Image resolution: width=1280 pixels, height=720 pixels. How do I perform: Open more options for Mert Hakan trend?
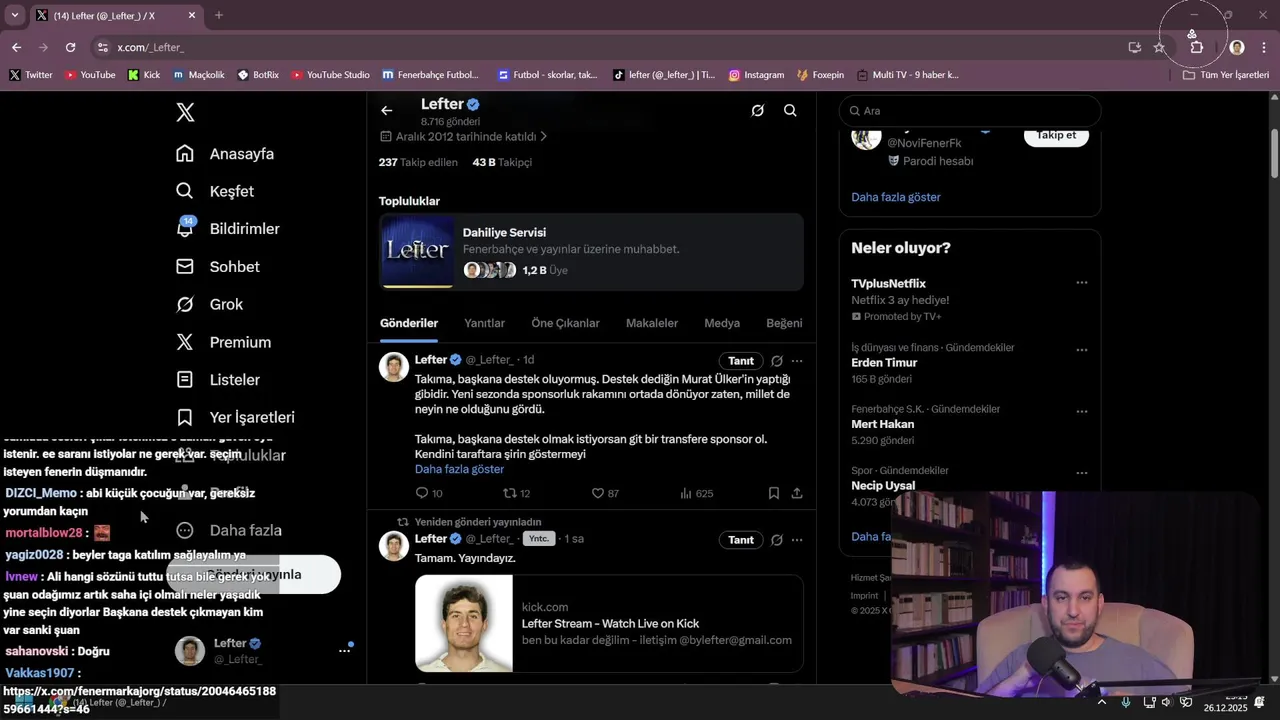pos(1082,411)
